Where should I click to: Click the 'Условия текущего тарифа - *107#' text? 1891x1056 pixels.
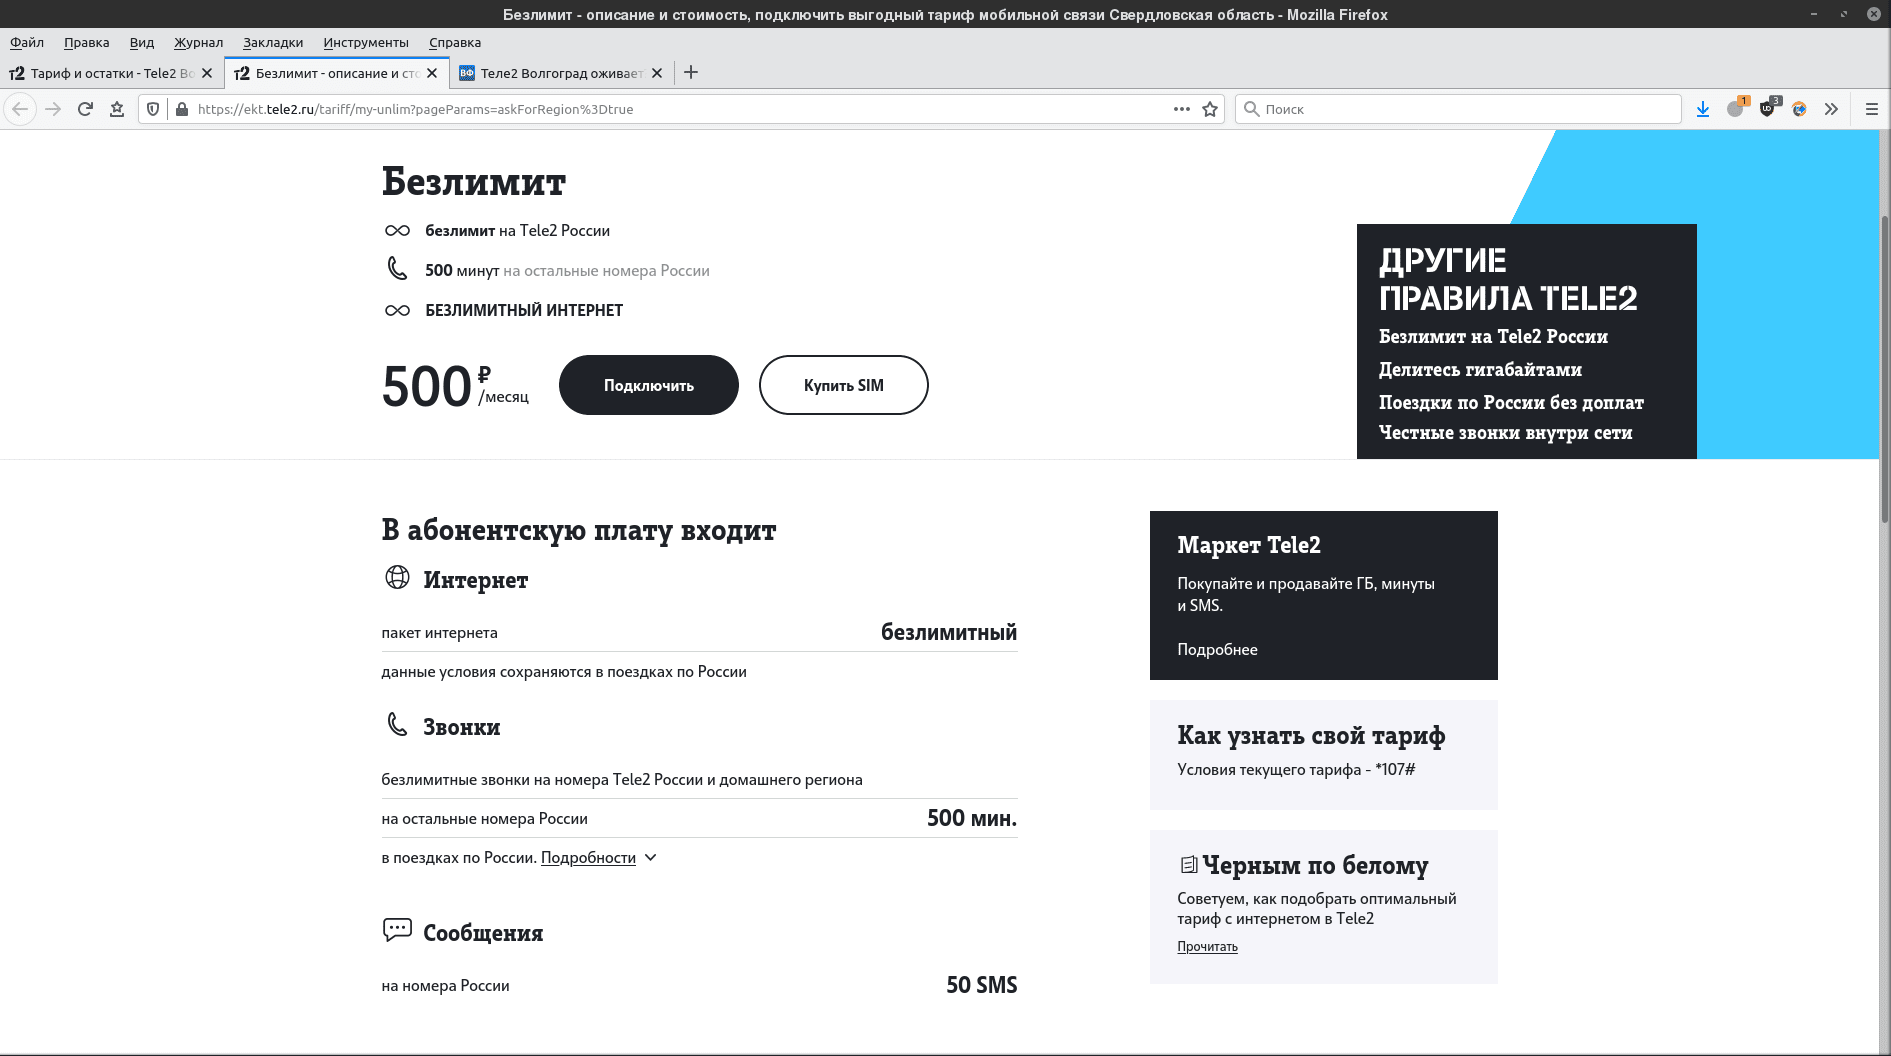[1296, 770]
